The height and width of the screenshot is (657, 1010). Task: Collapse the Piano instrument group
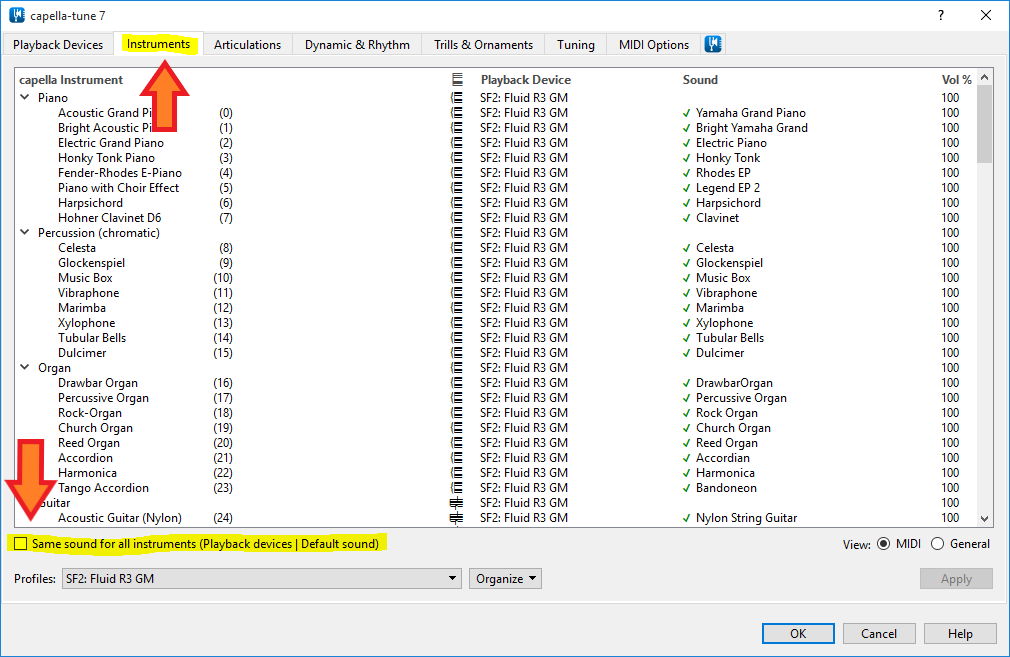click(25, 97)
